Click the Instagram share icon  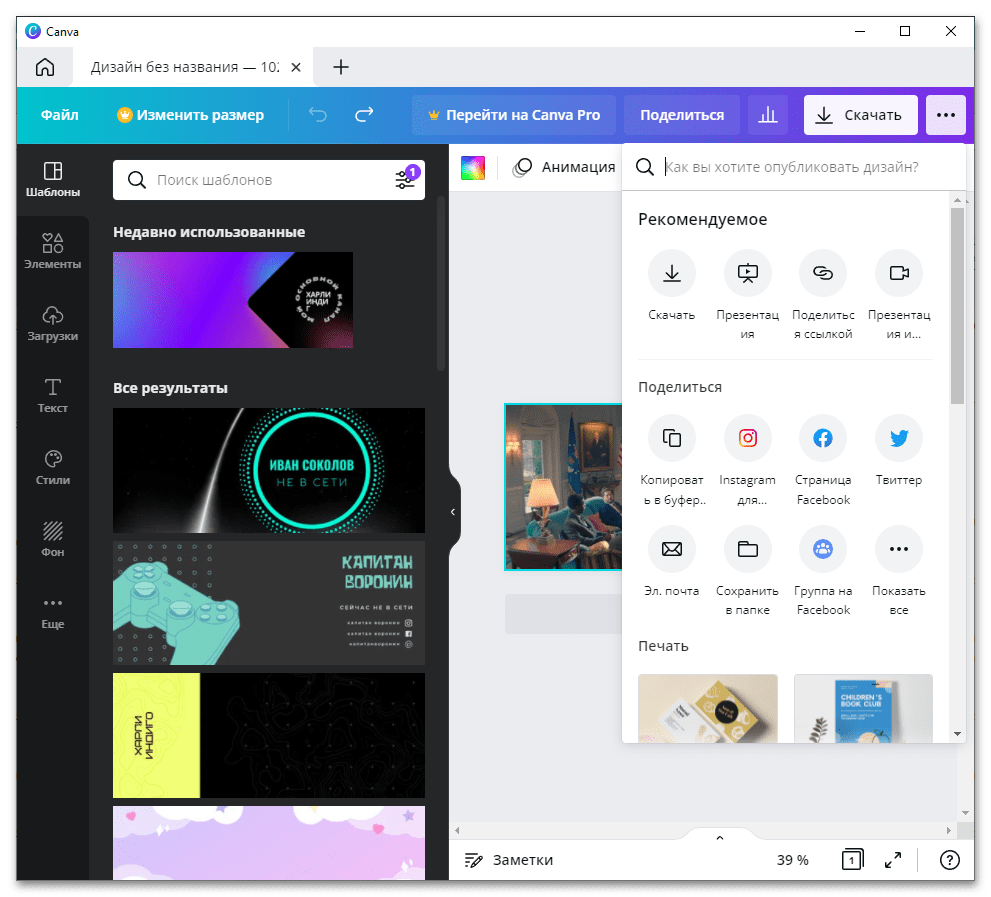coord(748,438)
